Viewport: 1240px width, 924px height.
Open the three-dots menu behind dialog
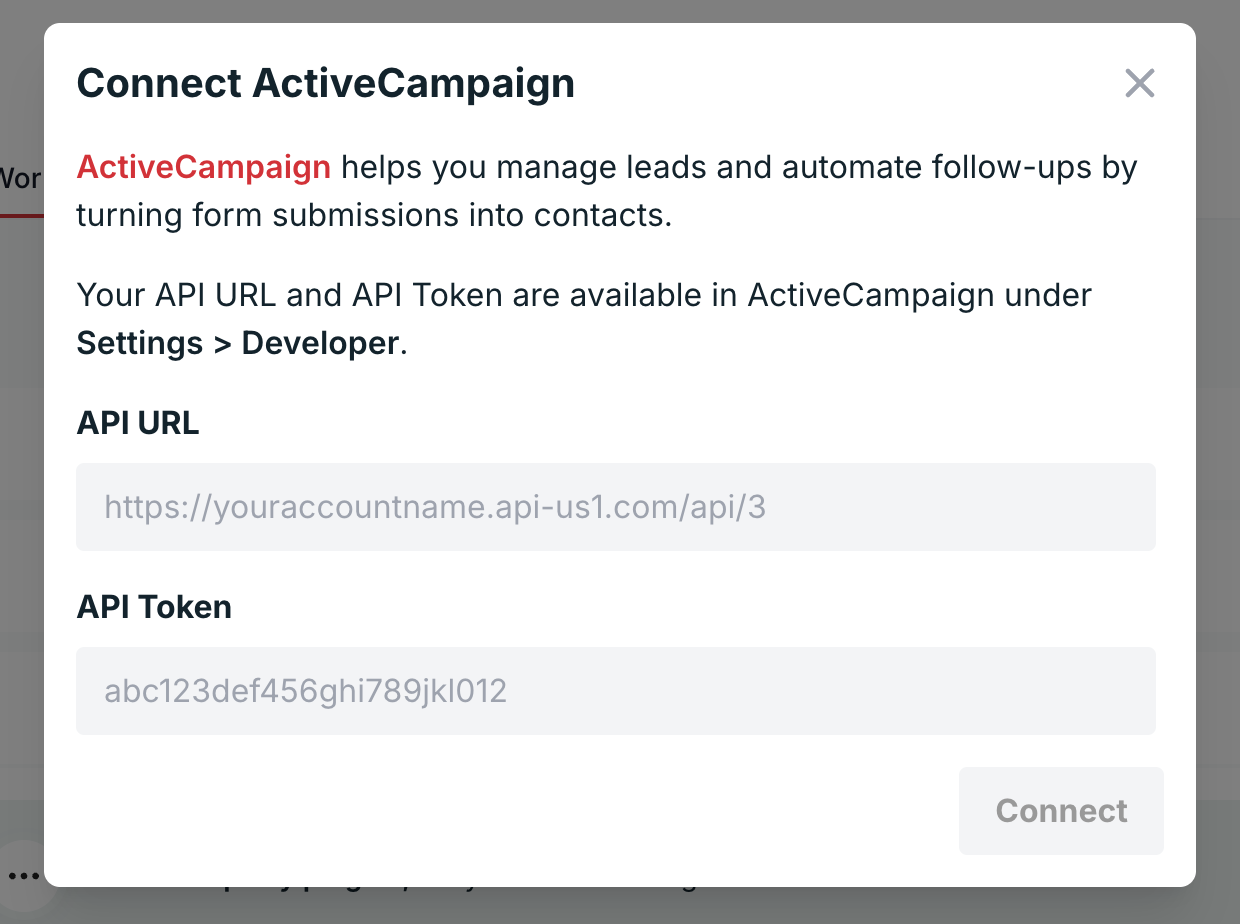(x=22, y=876)
